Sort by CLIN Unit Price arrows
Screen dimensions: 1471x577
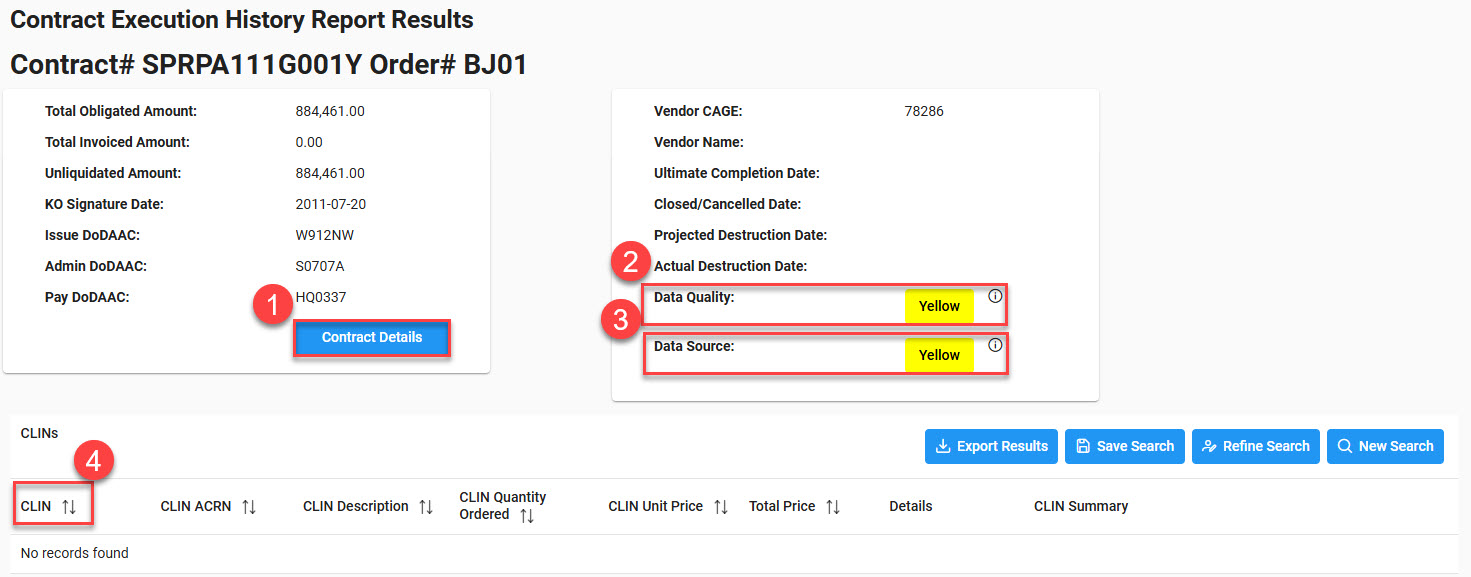point(721,507)
